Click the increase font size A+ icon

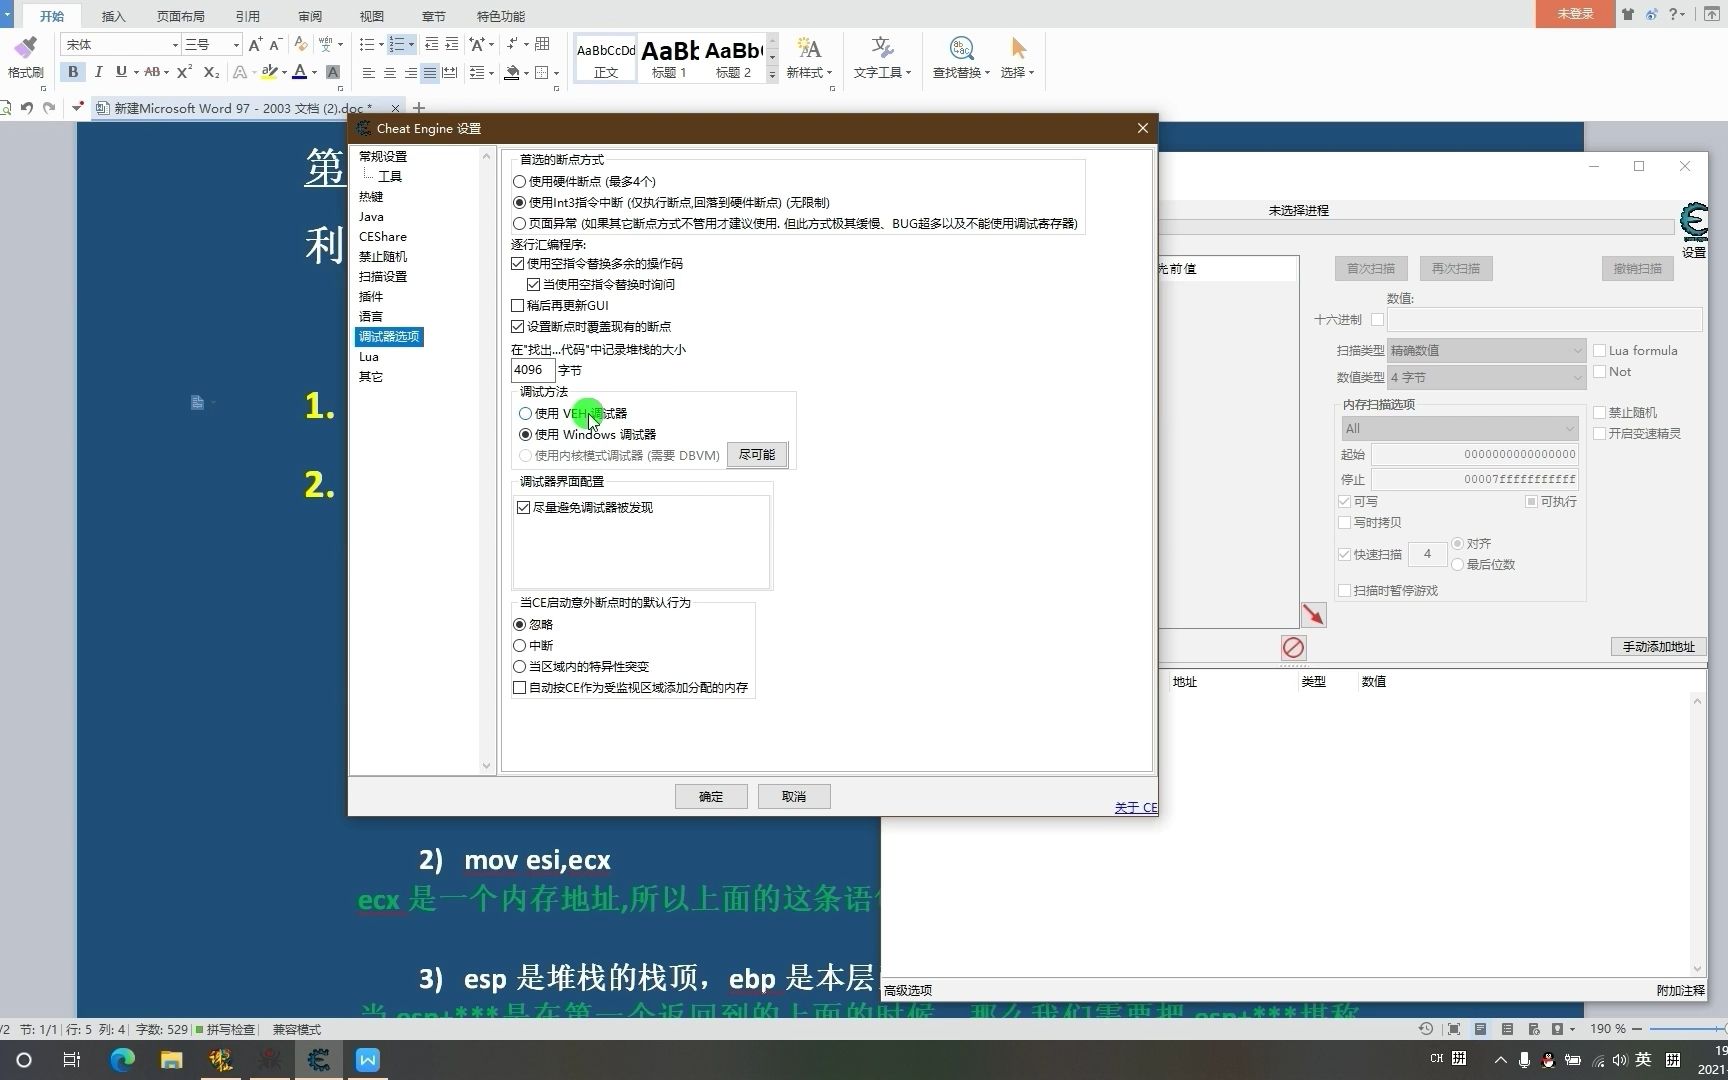coord(255,44)
